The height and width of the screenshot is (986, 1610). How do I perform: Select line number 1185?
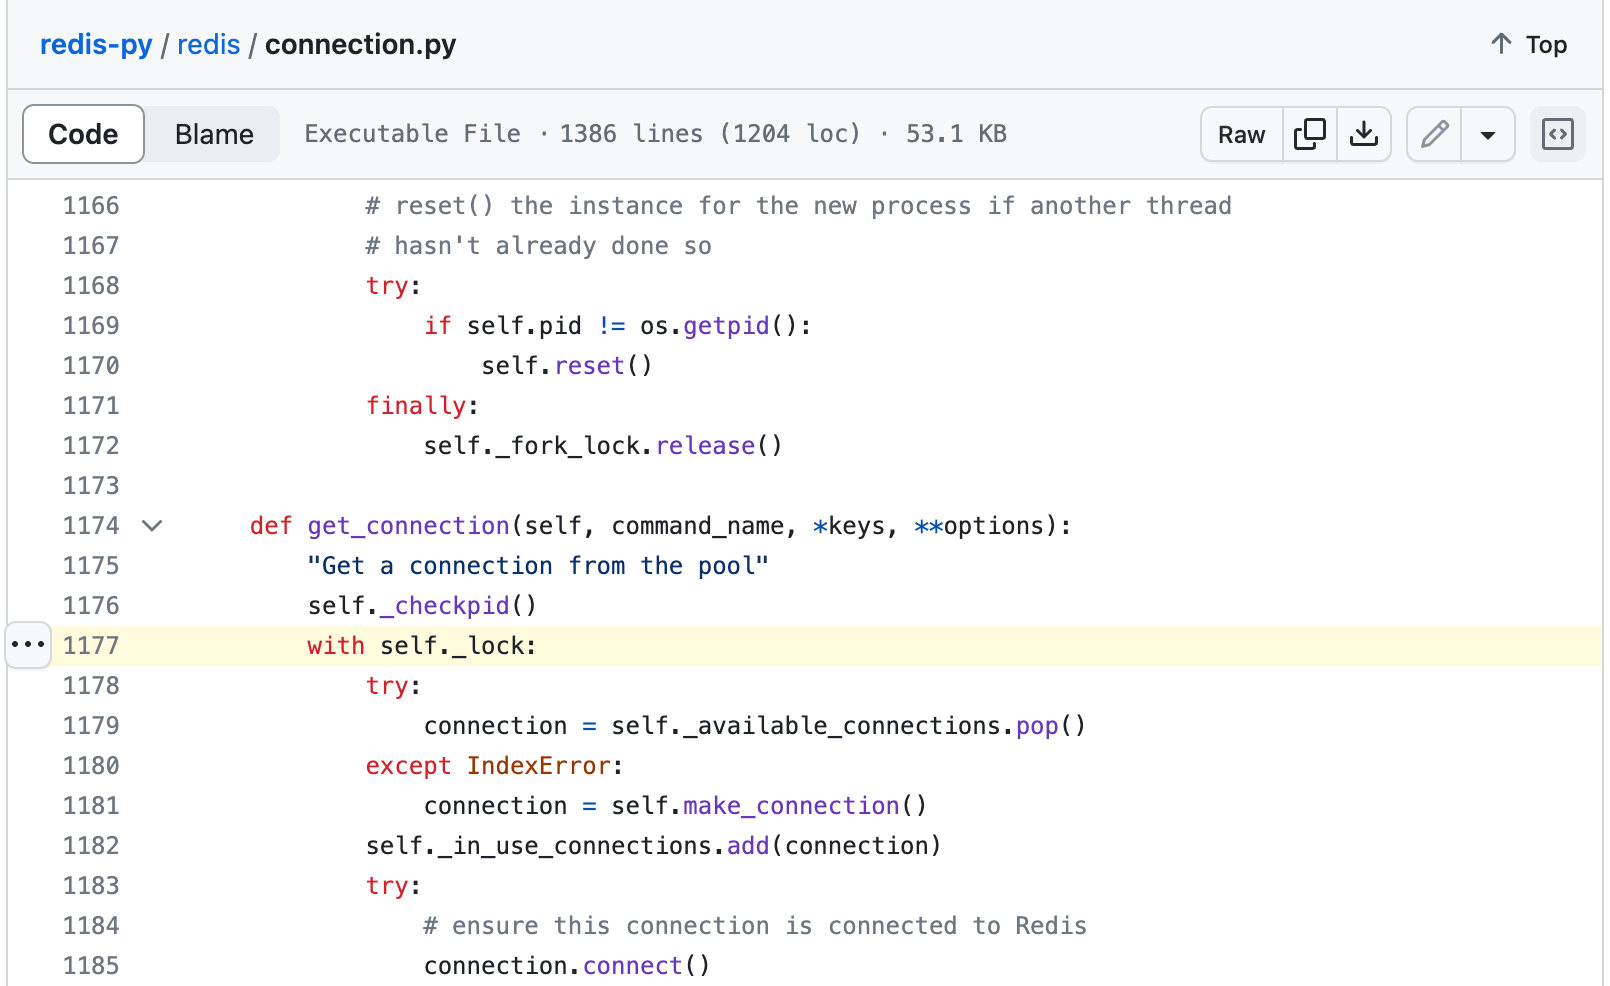(x=91, y=966)
